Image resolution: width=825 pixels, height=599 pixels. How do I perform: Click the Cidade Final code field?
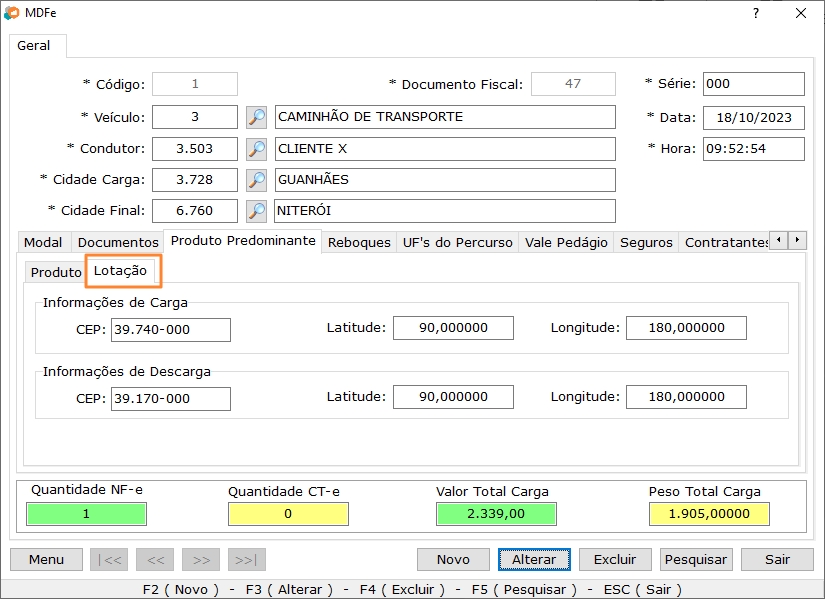tap(195, 211)
